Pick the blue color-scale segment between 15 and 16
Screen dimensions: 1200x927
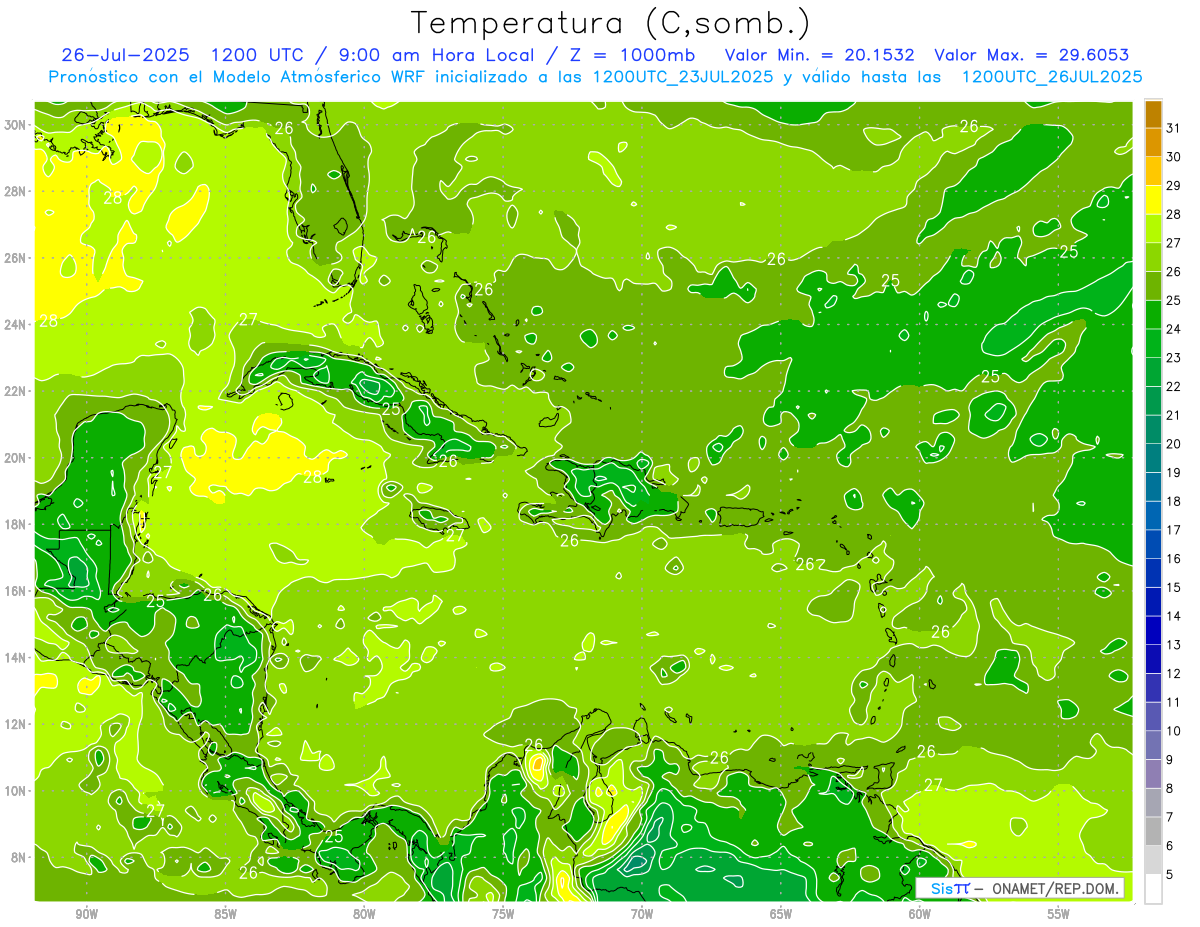[1153, 573]
